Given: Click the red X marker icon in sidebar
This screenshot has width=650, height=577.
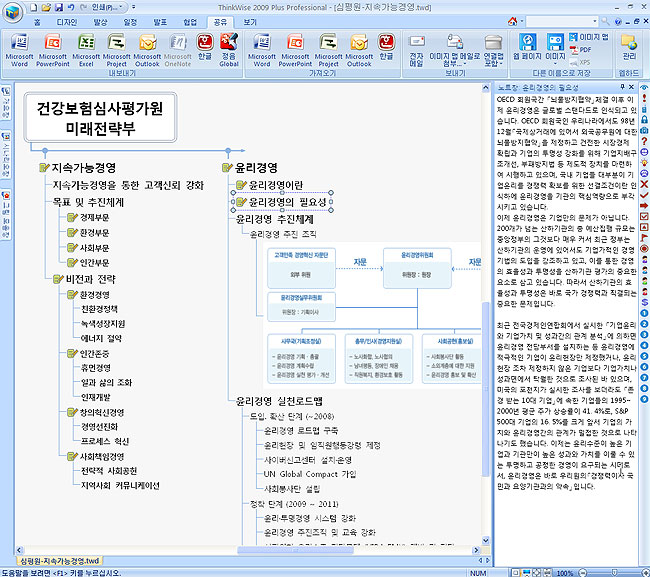Looking at the screenshot, I should [644, 184].
